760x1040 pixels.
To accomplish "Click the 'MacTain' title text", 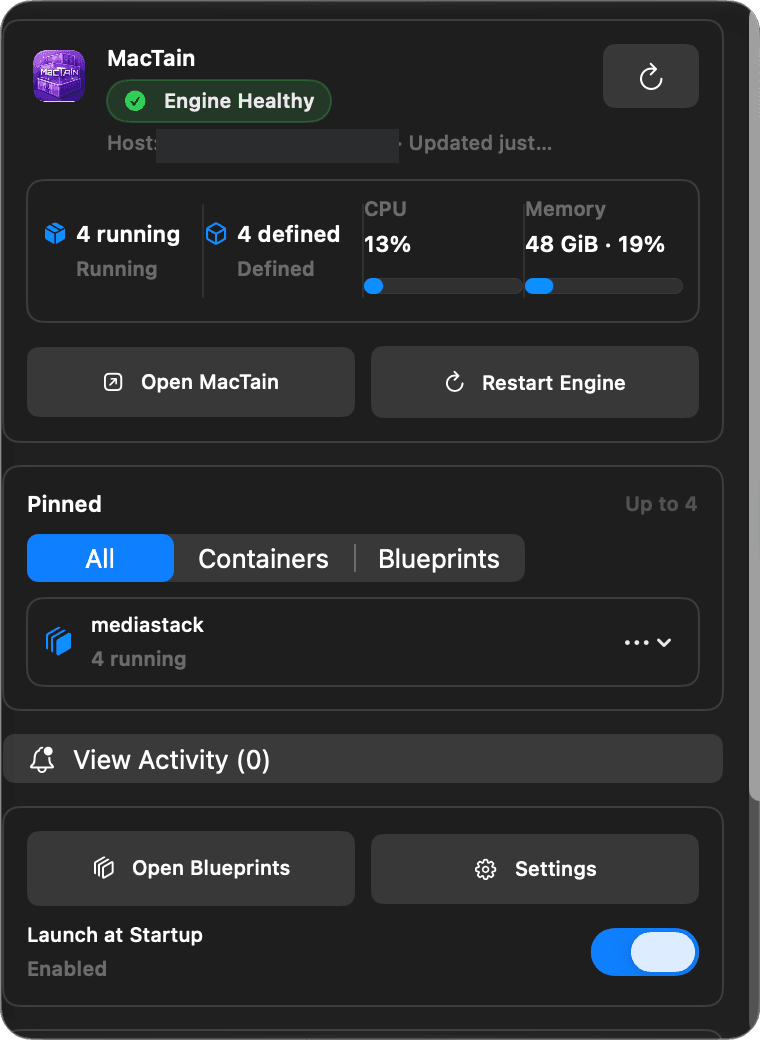I will (x=151, y=58).
